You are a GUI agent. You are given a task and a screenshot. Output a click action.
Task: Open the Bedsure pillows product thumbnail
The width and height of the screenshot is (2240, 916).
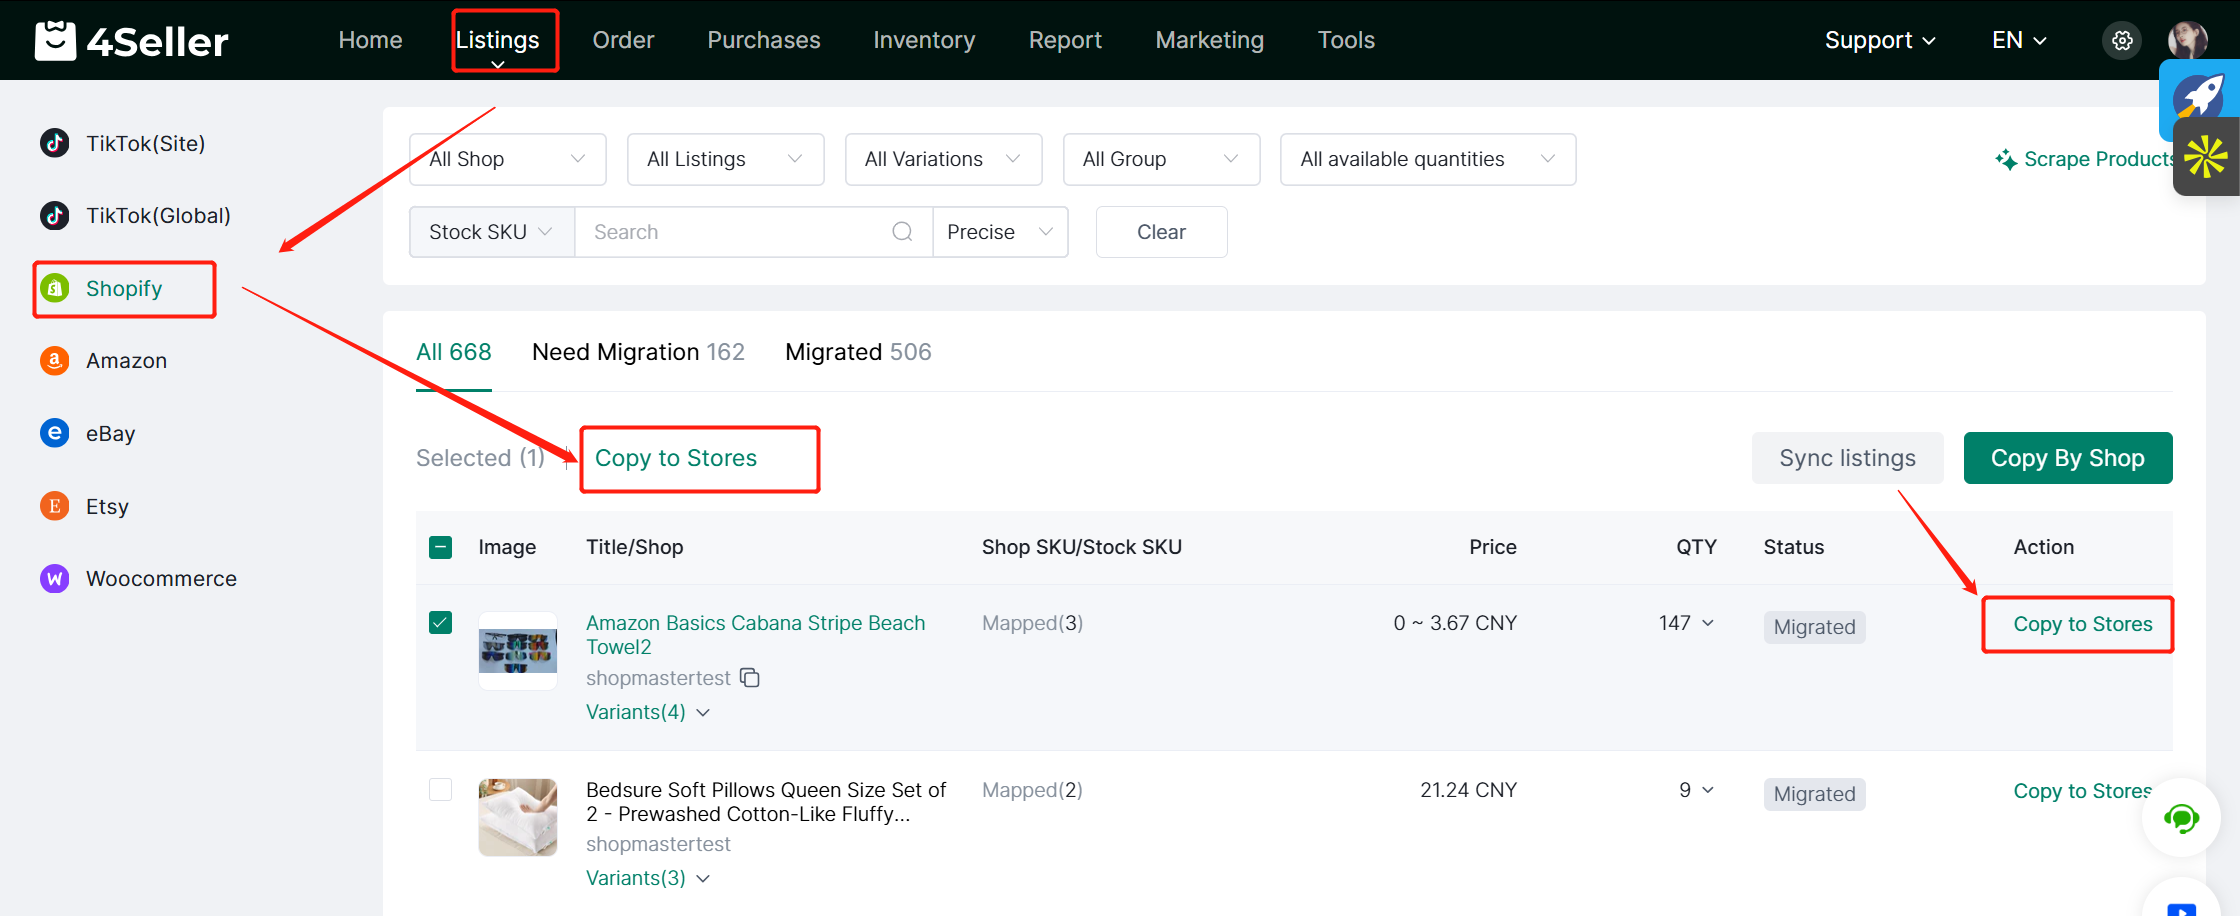pyautogui.click(x=518, y=817)
